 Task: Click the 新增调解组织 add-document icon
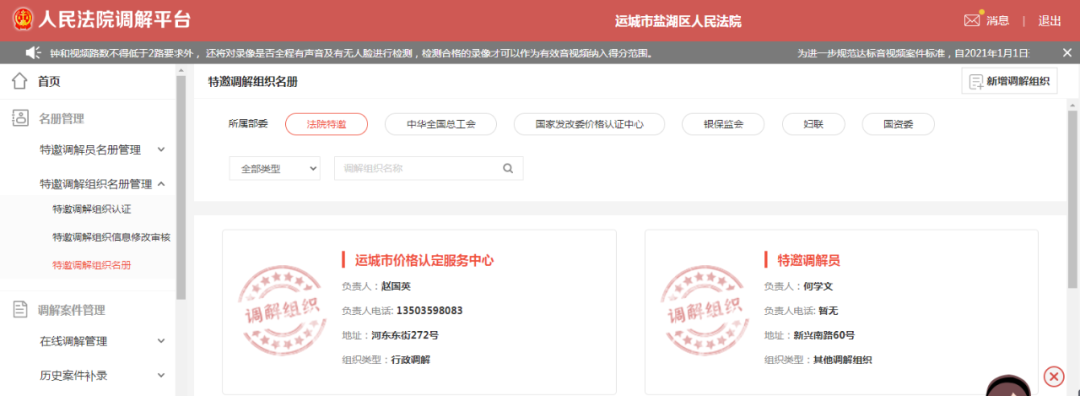(x=975, y=81)
